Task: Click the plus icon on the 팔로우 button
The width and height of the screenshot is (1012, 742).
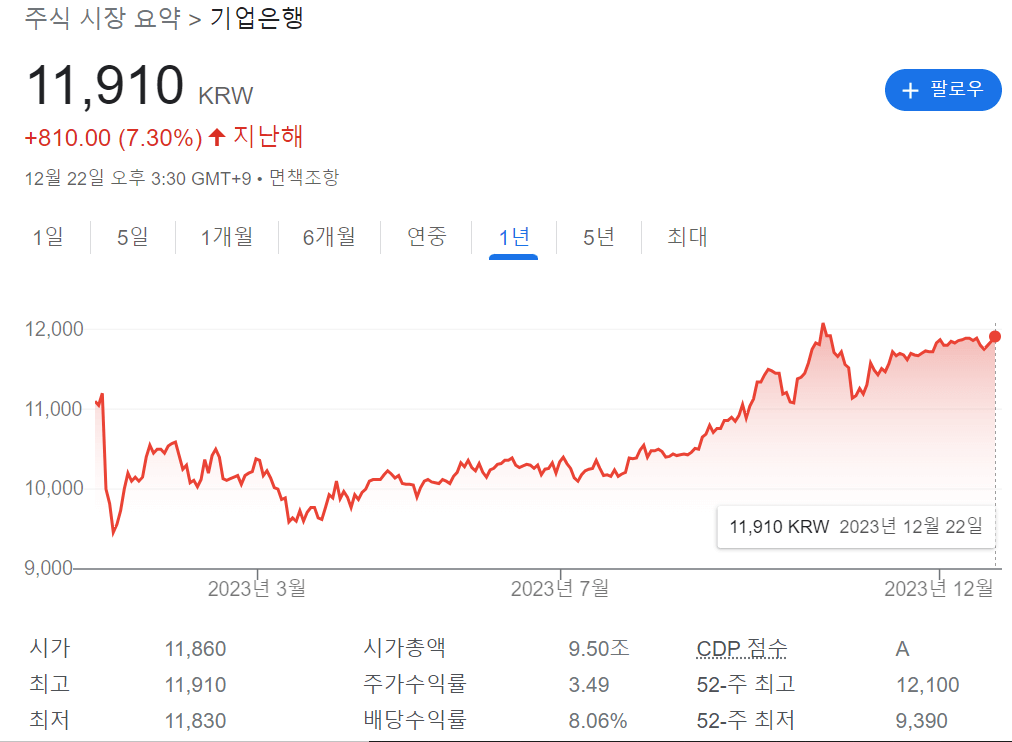Action: tap(913, 89)
